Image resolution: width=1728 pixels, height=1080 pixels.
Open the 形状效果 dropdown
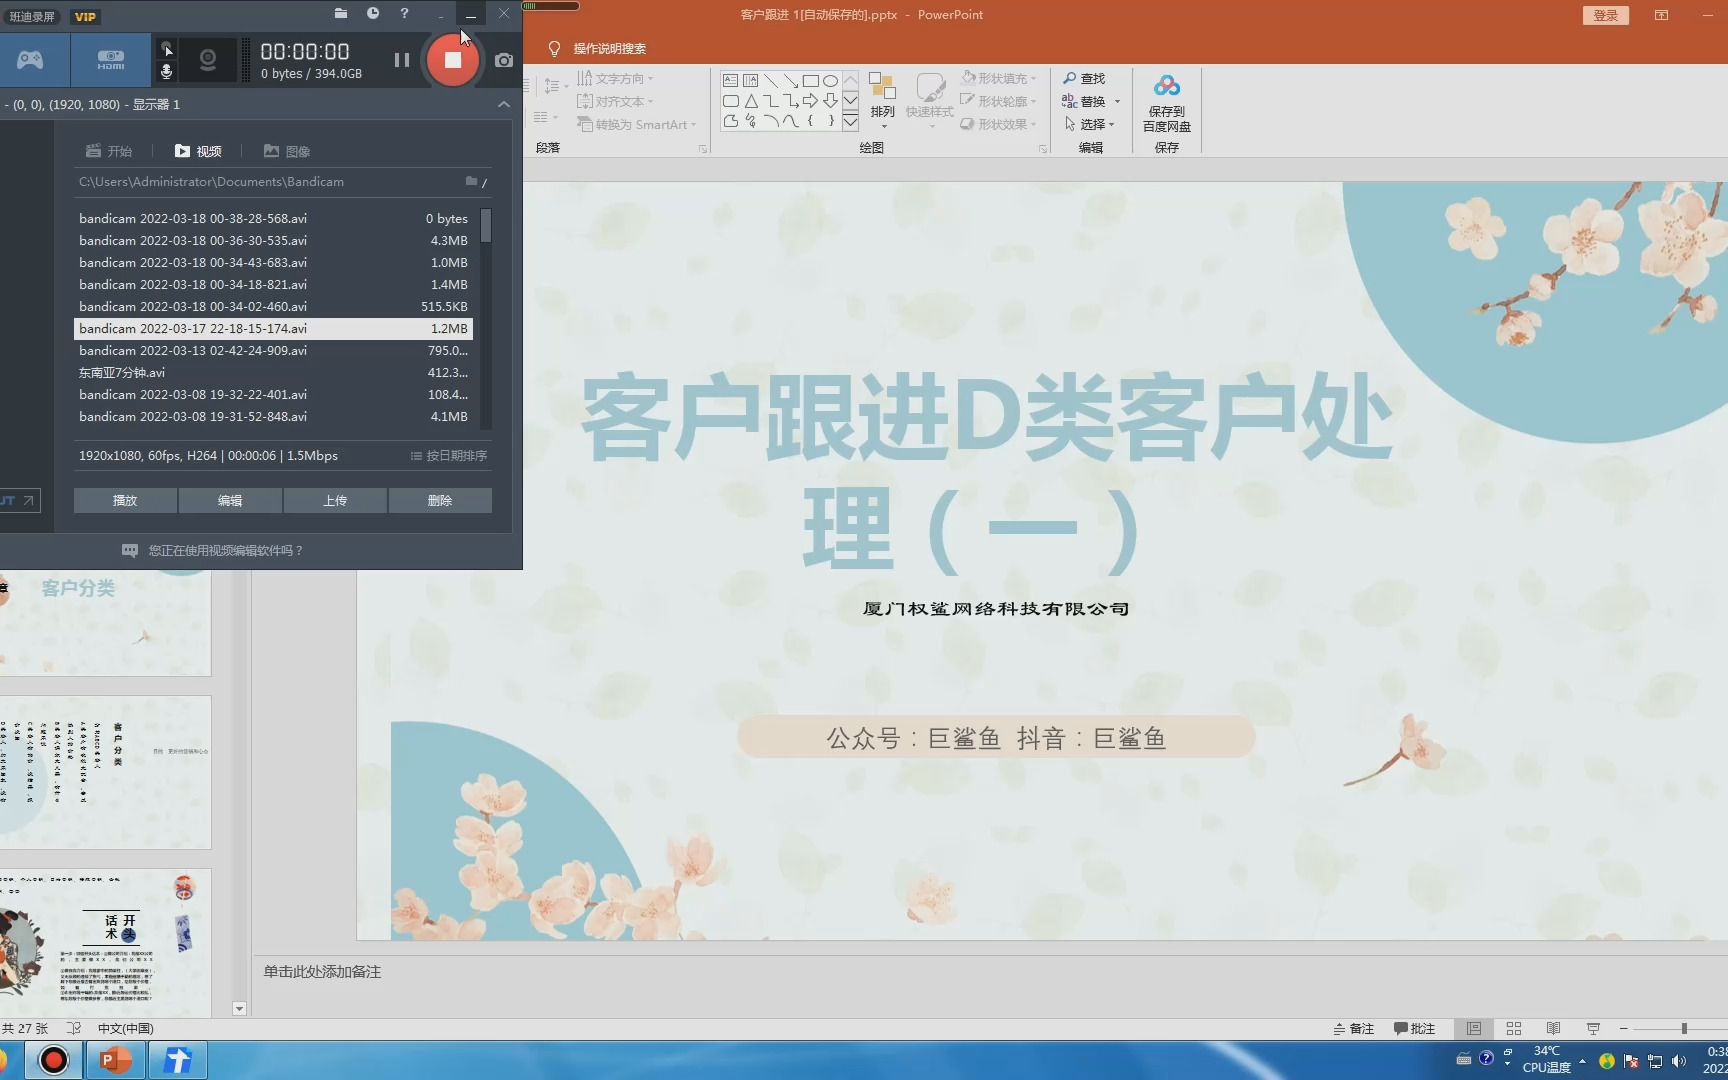tap(998, 124)
